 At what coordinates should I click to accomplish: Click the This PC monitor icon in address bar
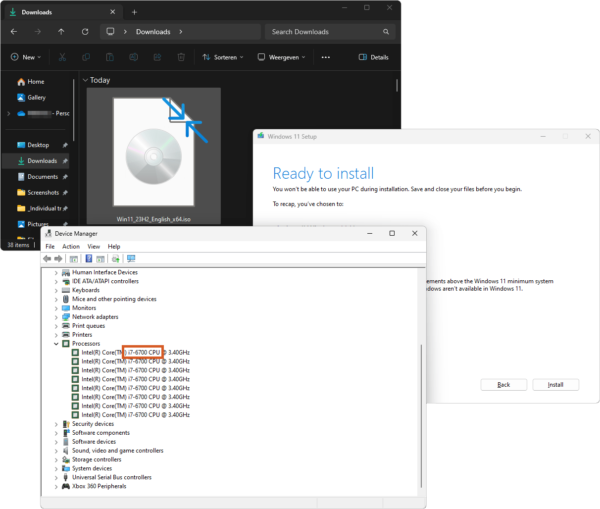[x=110, y=32]
